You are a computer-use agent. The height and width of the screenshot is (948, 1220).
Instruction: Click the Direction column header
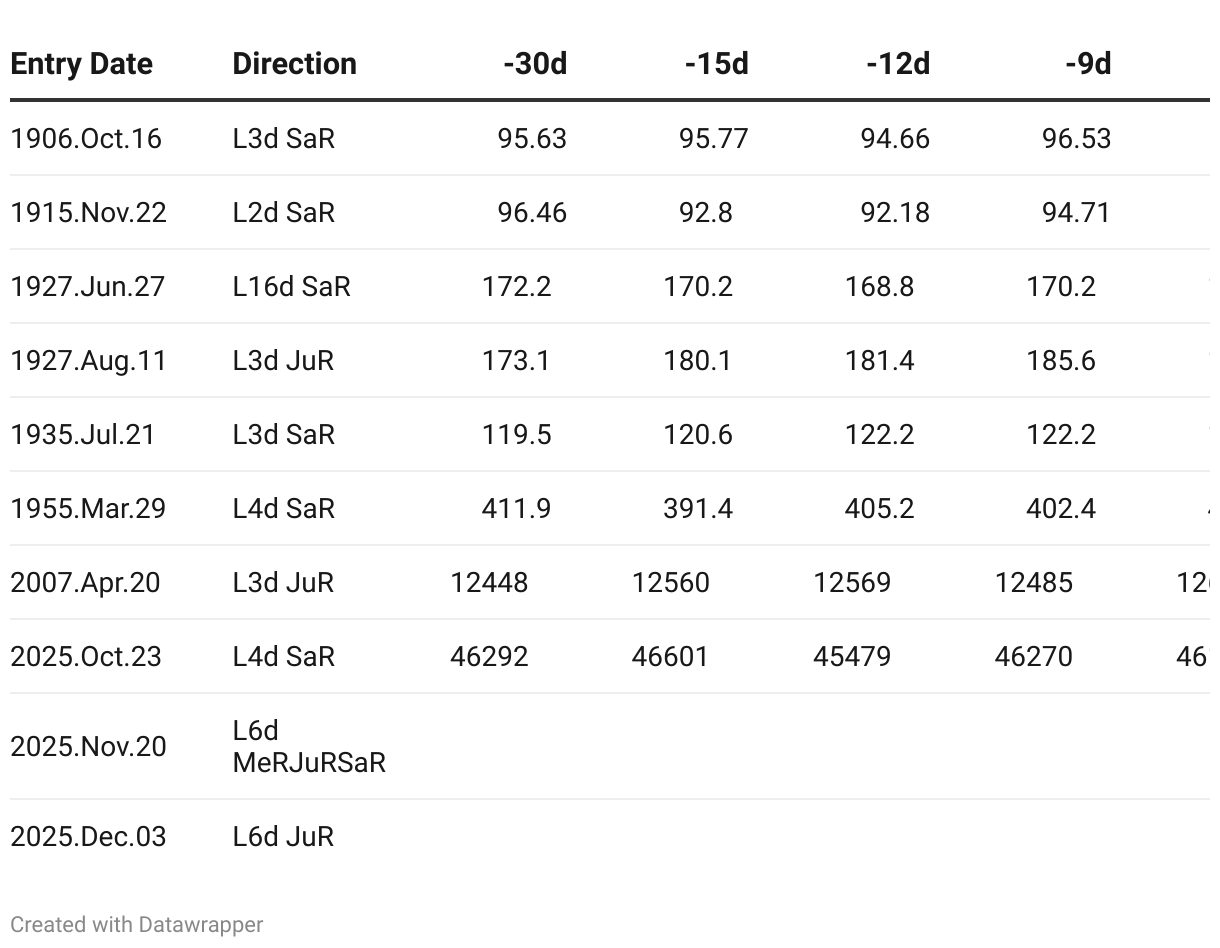pyautogui.click(x=294, y=64)
